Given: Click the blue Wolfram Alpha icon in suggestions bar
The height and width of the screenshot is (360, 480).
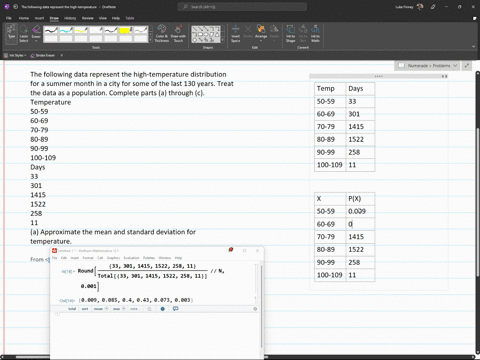Looking at the screenshot, I should [163, 309].
